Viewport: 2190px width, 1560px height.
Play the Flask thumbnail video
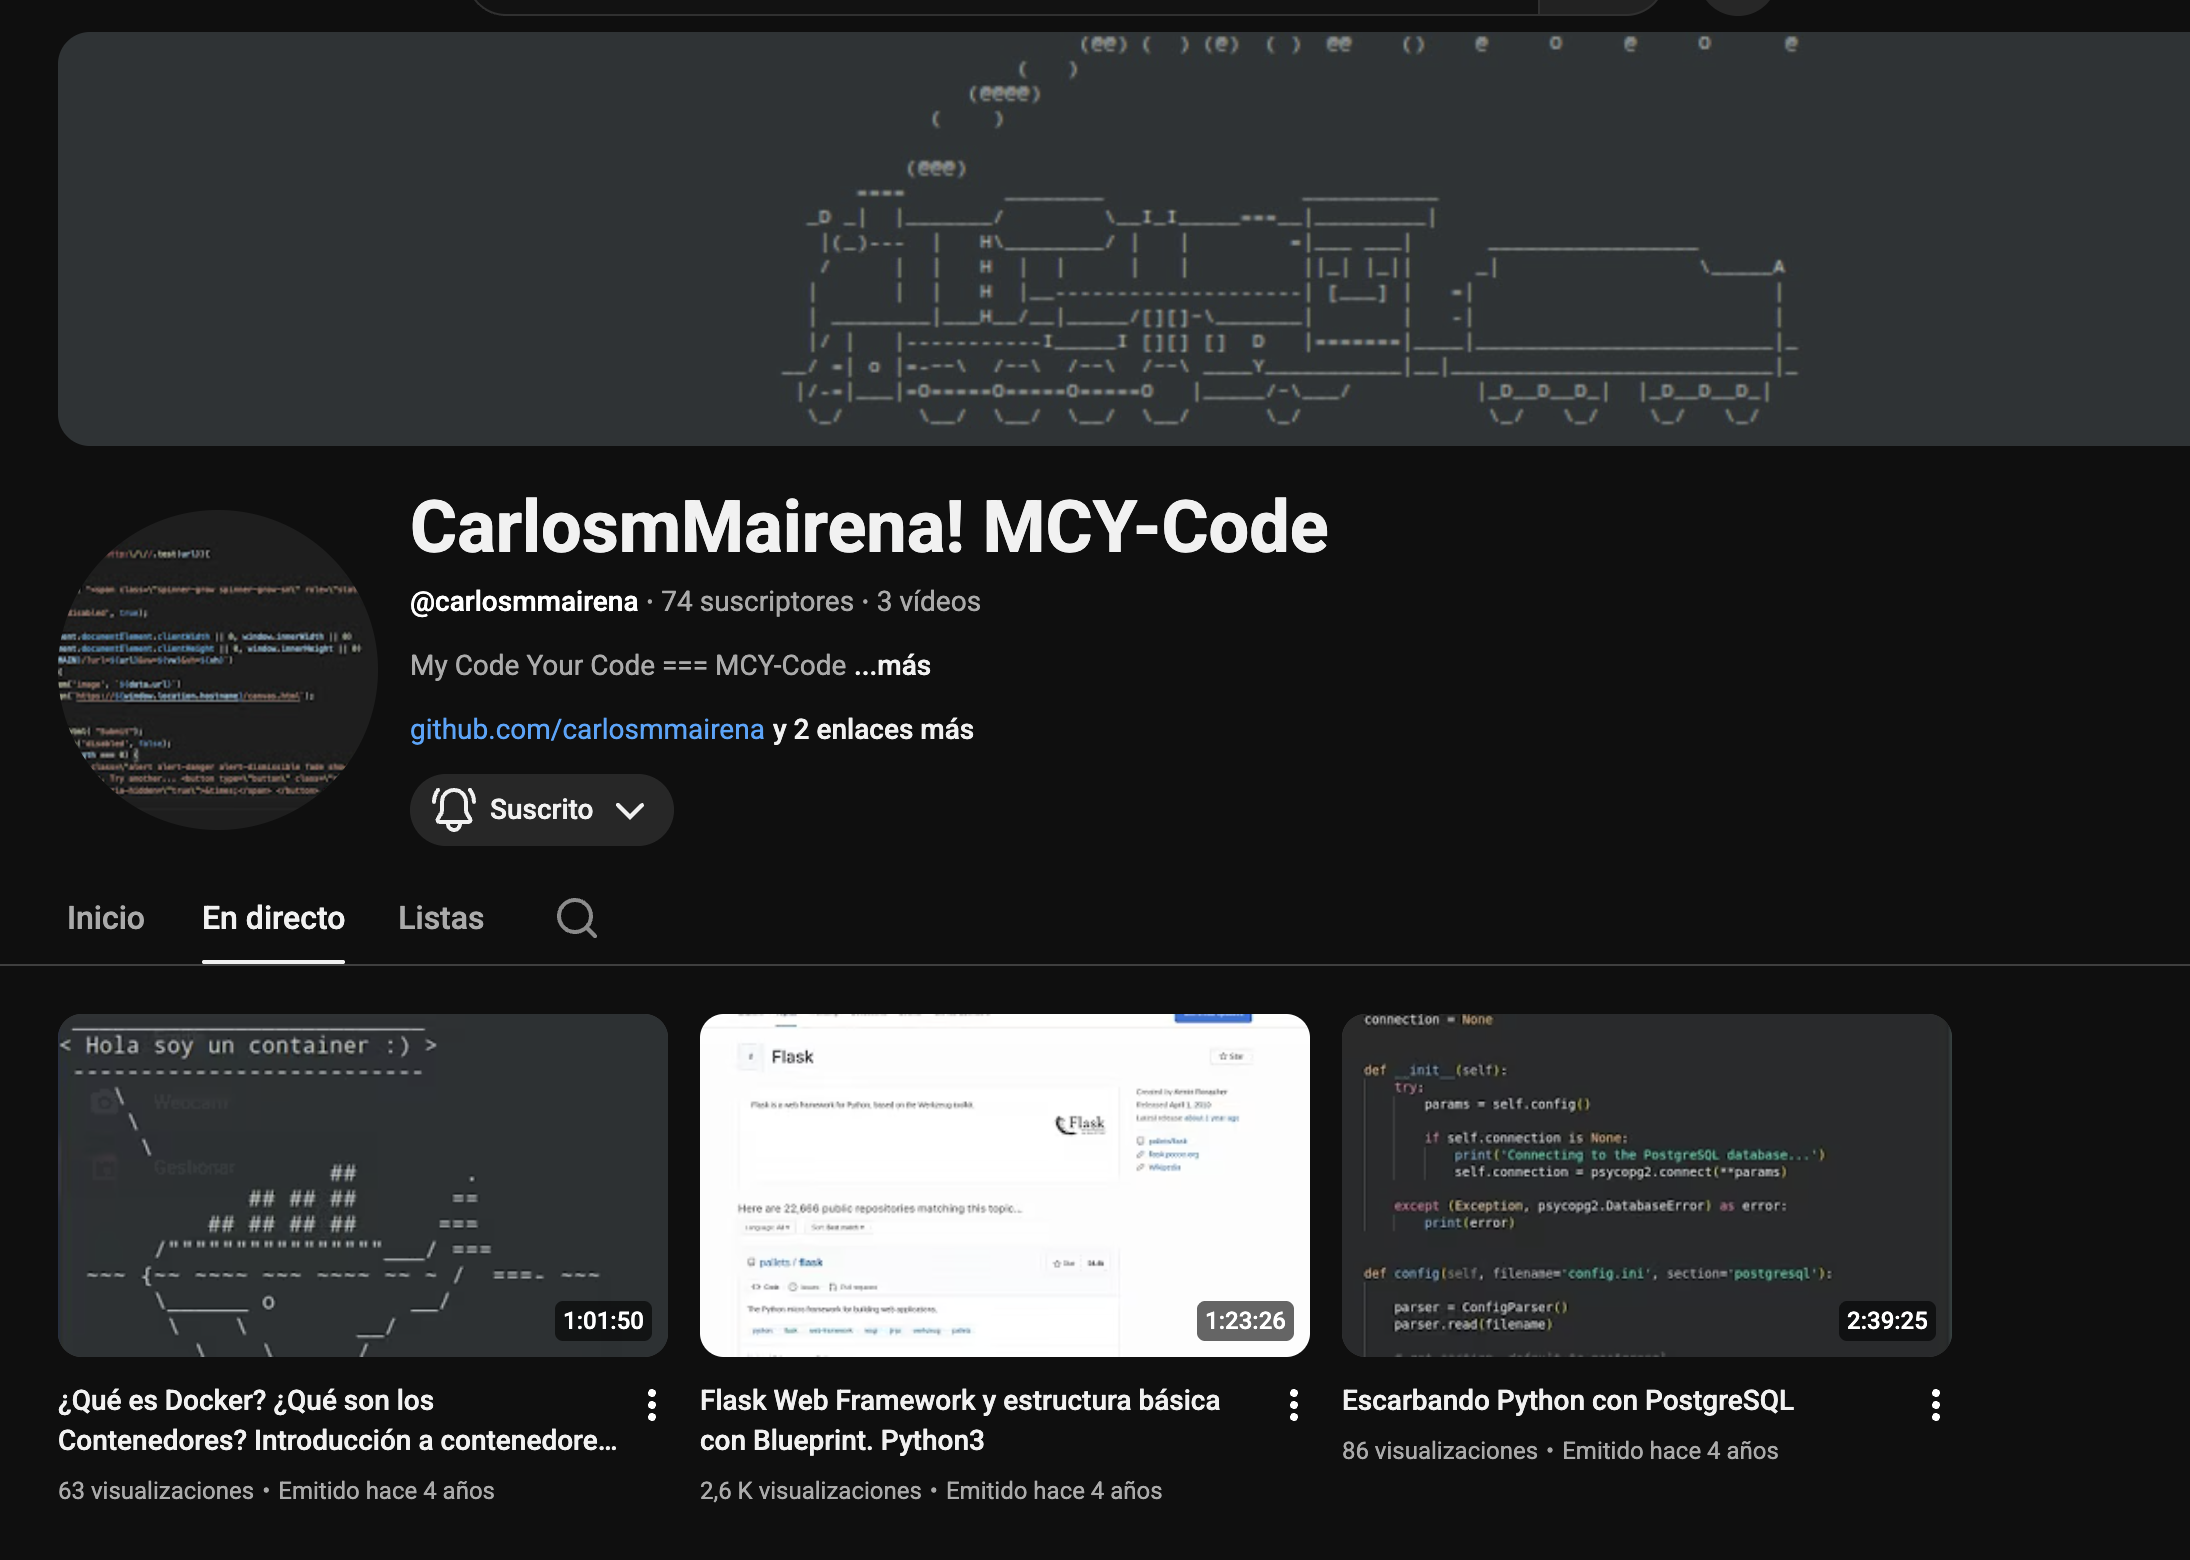(x=1004, y=1185)
